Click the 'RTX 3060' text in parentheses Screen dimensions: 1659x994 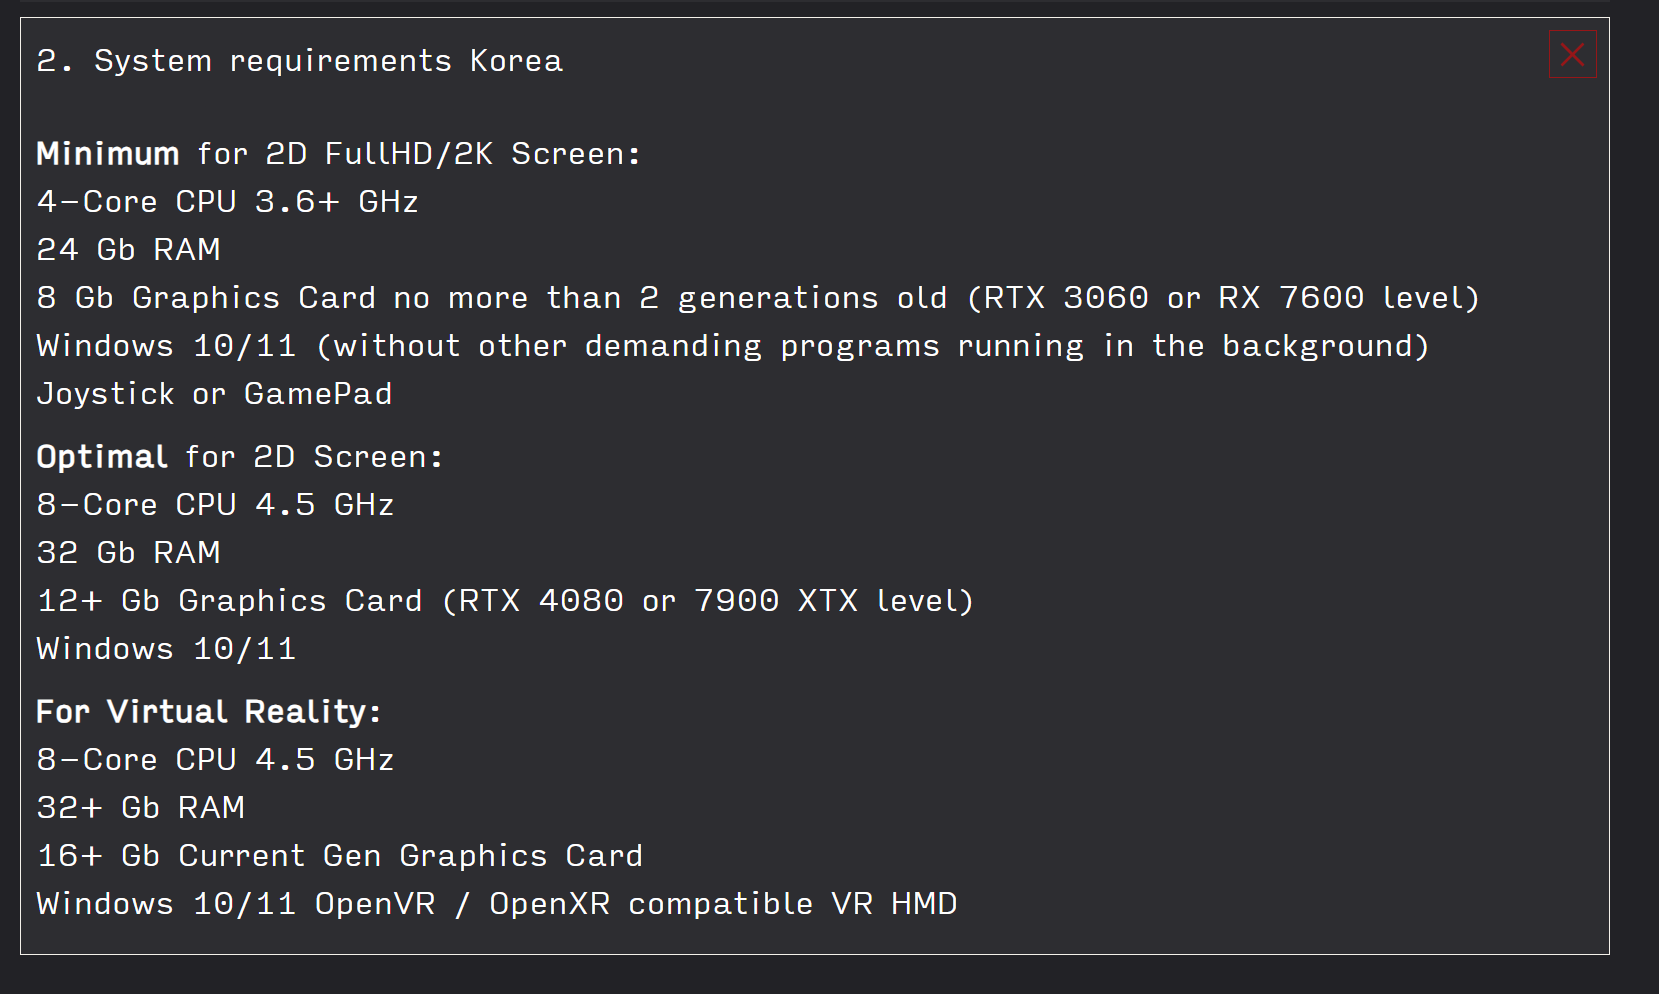1066,298
